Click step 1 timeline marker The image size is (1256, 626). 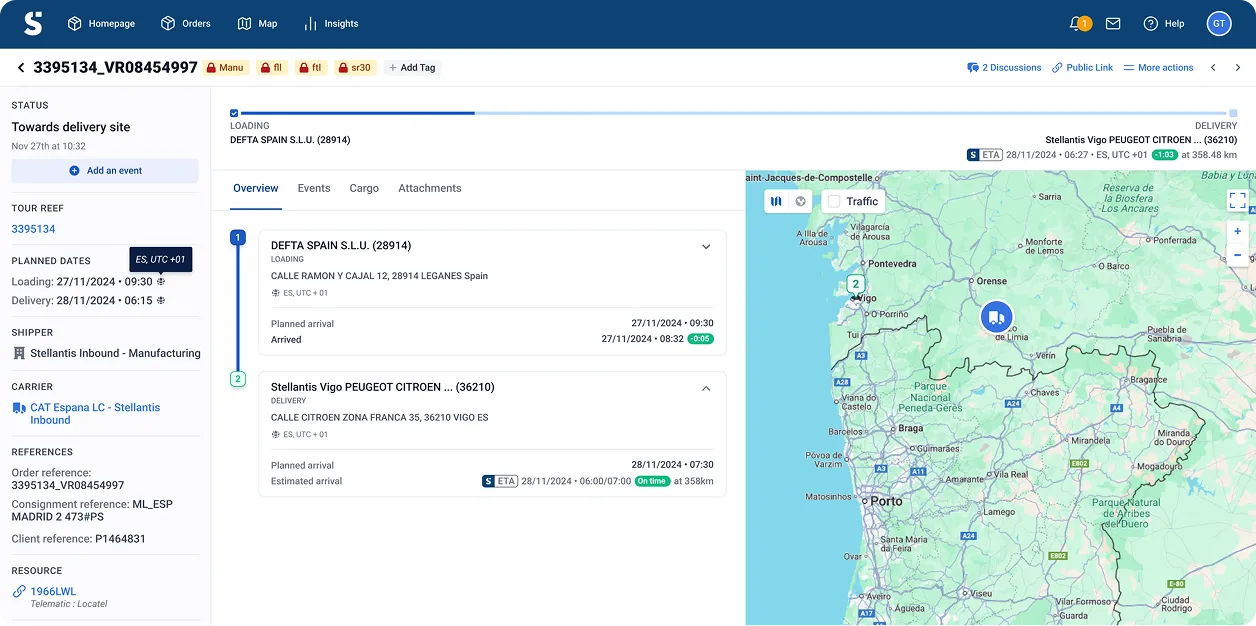[x=237, y=237]
